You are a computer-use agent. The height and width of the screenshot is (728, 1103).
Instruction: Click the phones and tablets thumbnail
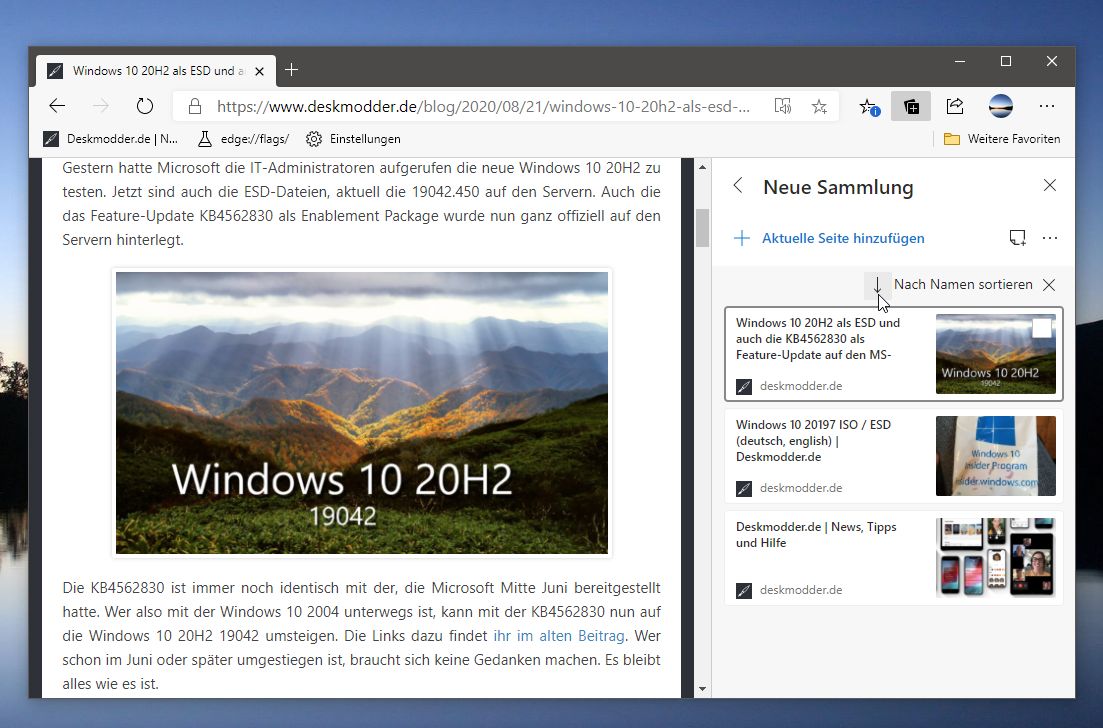pos(995,558)
